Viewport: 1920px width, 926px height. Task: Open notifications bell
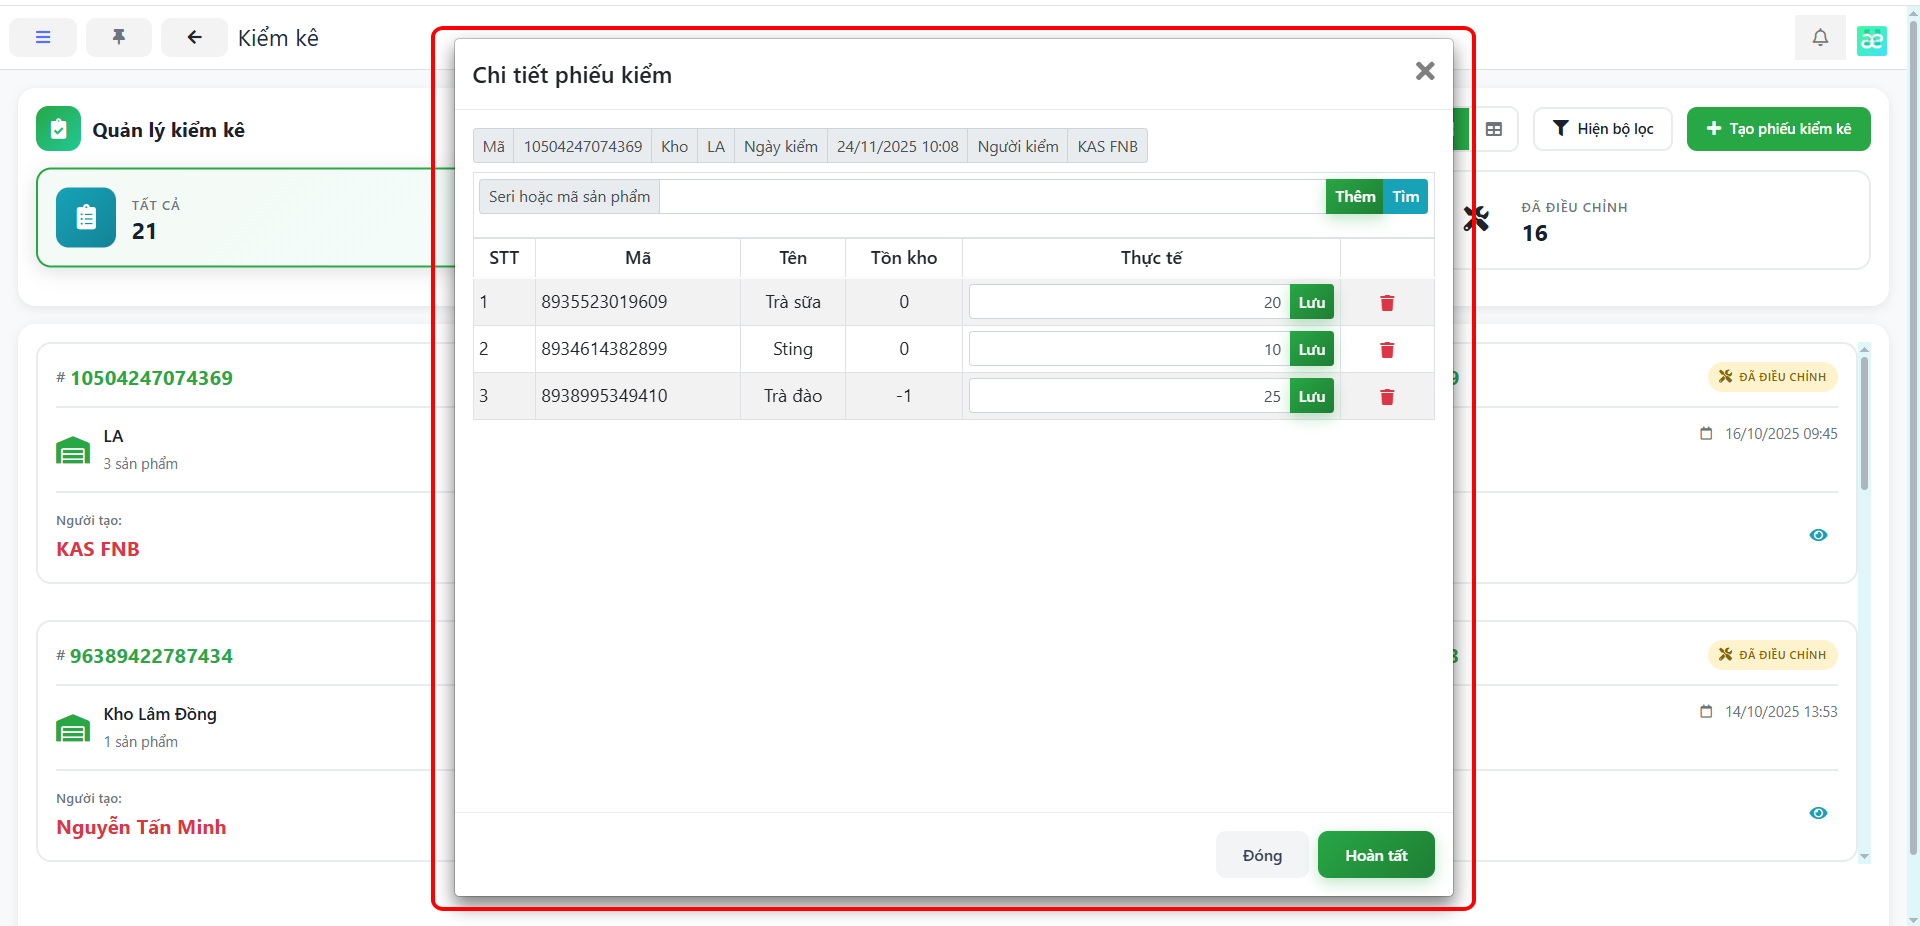1820,38
